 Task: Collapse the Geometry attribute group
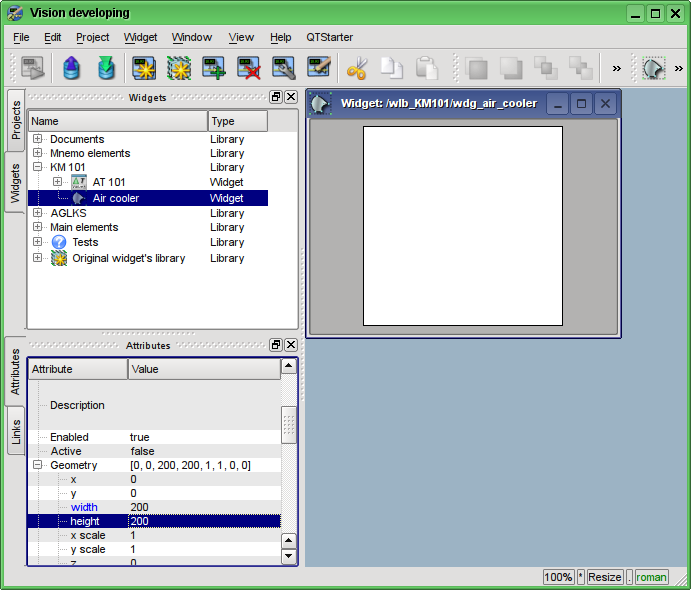38,465
